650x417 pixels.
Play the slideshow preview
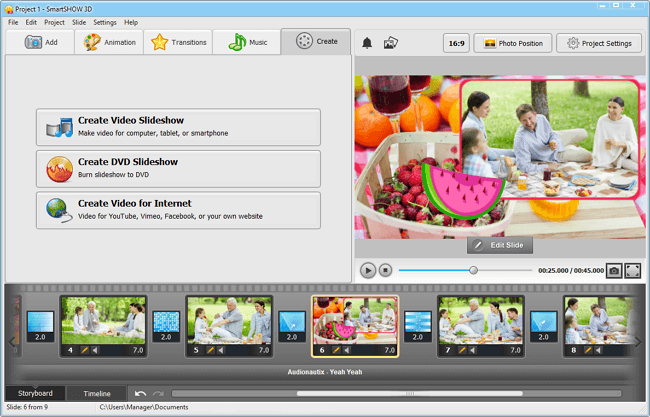pyautogui.click(x=368, y=270)
